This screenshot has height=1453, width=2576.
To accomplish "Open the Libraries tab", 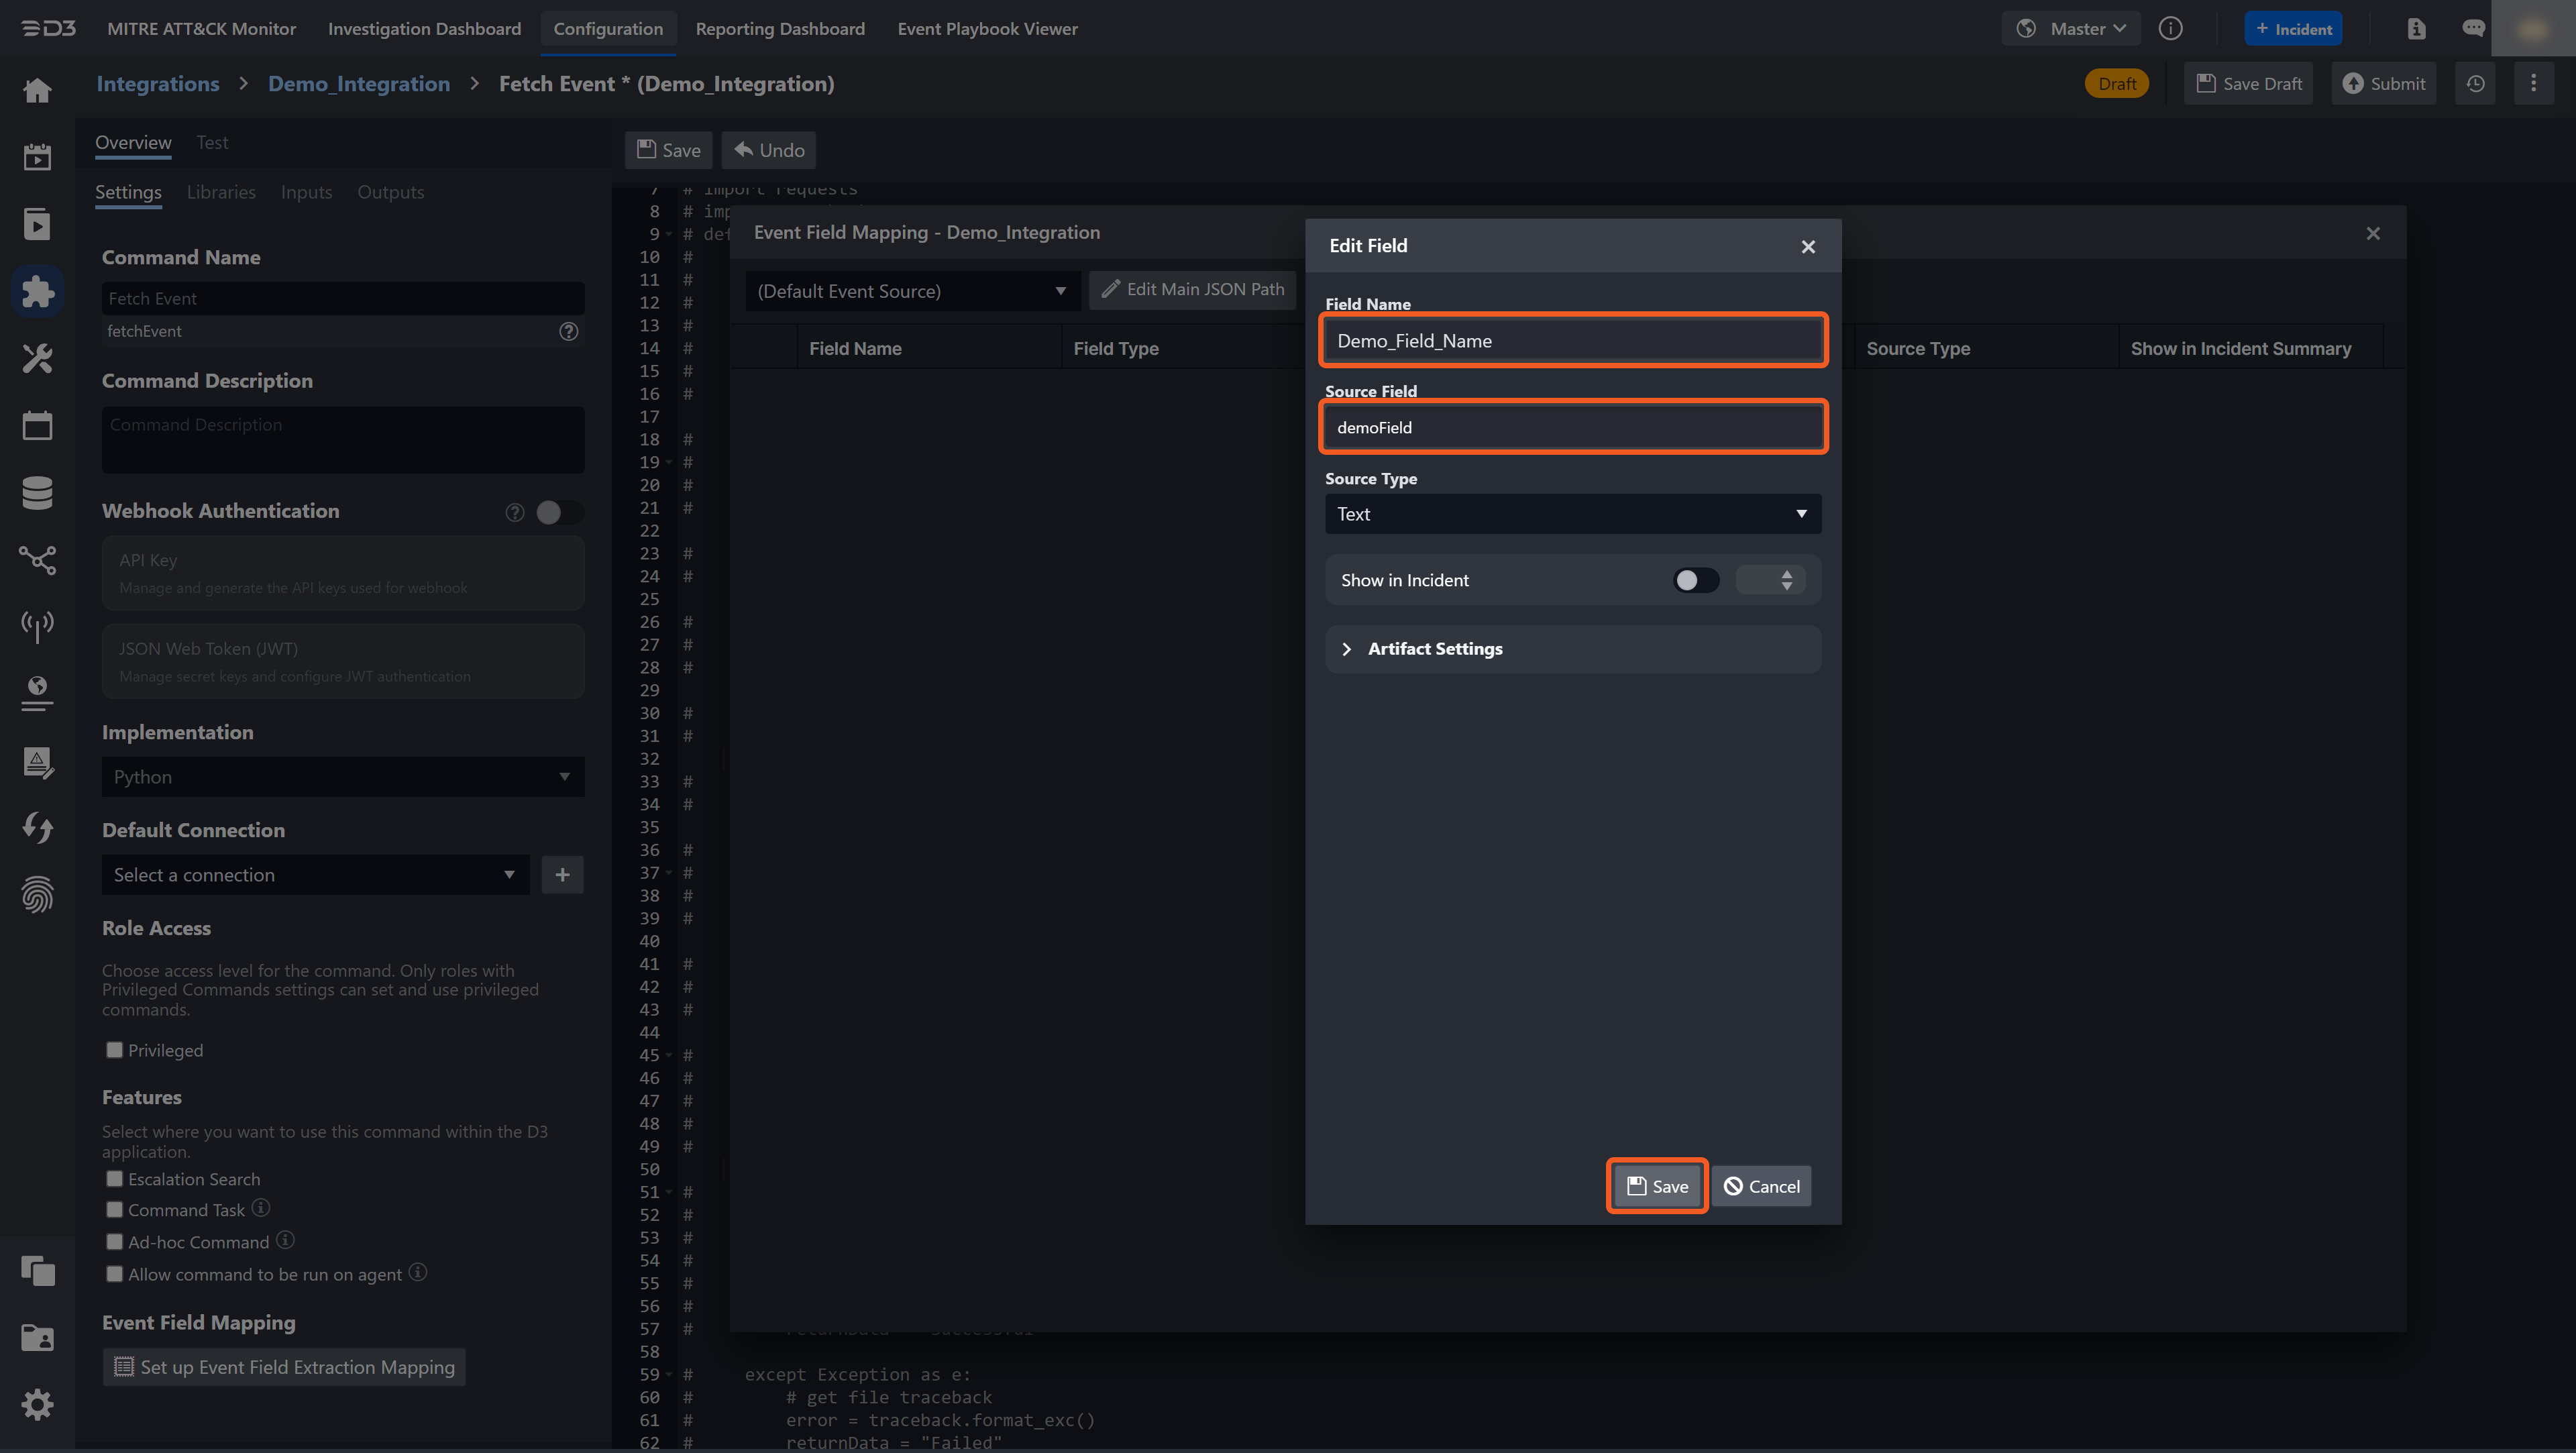I will [x=221, y=192].
